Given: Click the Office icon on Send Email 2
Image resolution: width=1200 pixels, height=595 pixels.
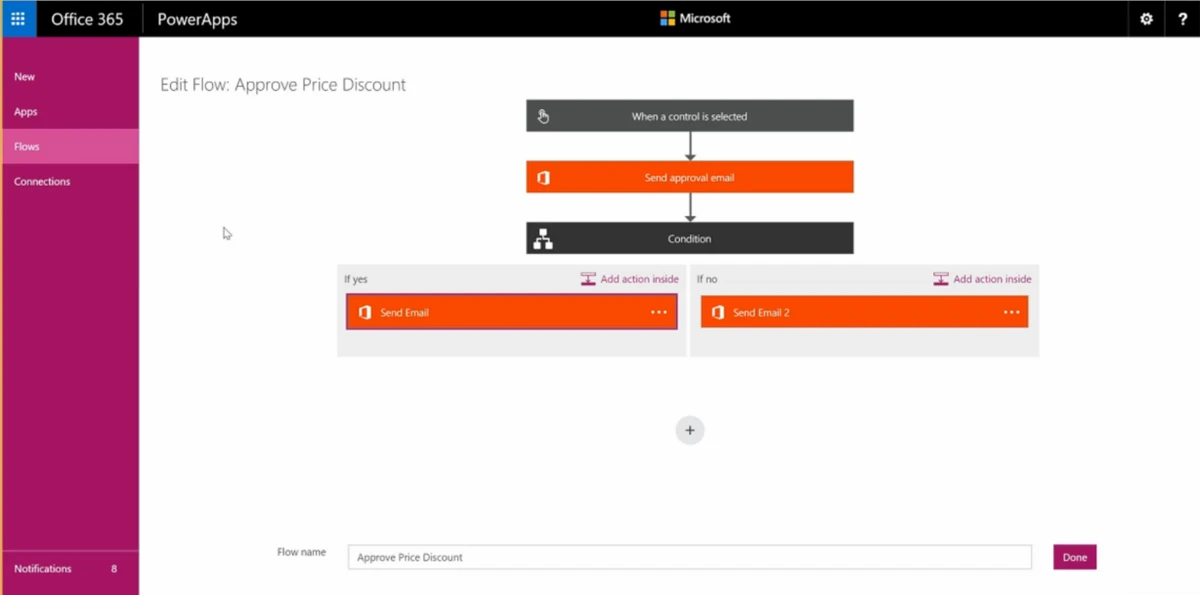Looking at the screenshot, I should coord(717,312).
